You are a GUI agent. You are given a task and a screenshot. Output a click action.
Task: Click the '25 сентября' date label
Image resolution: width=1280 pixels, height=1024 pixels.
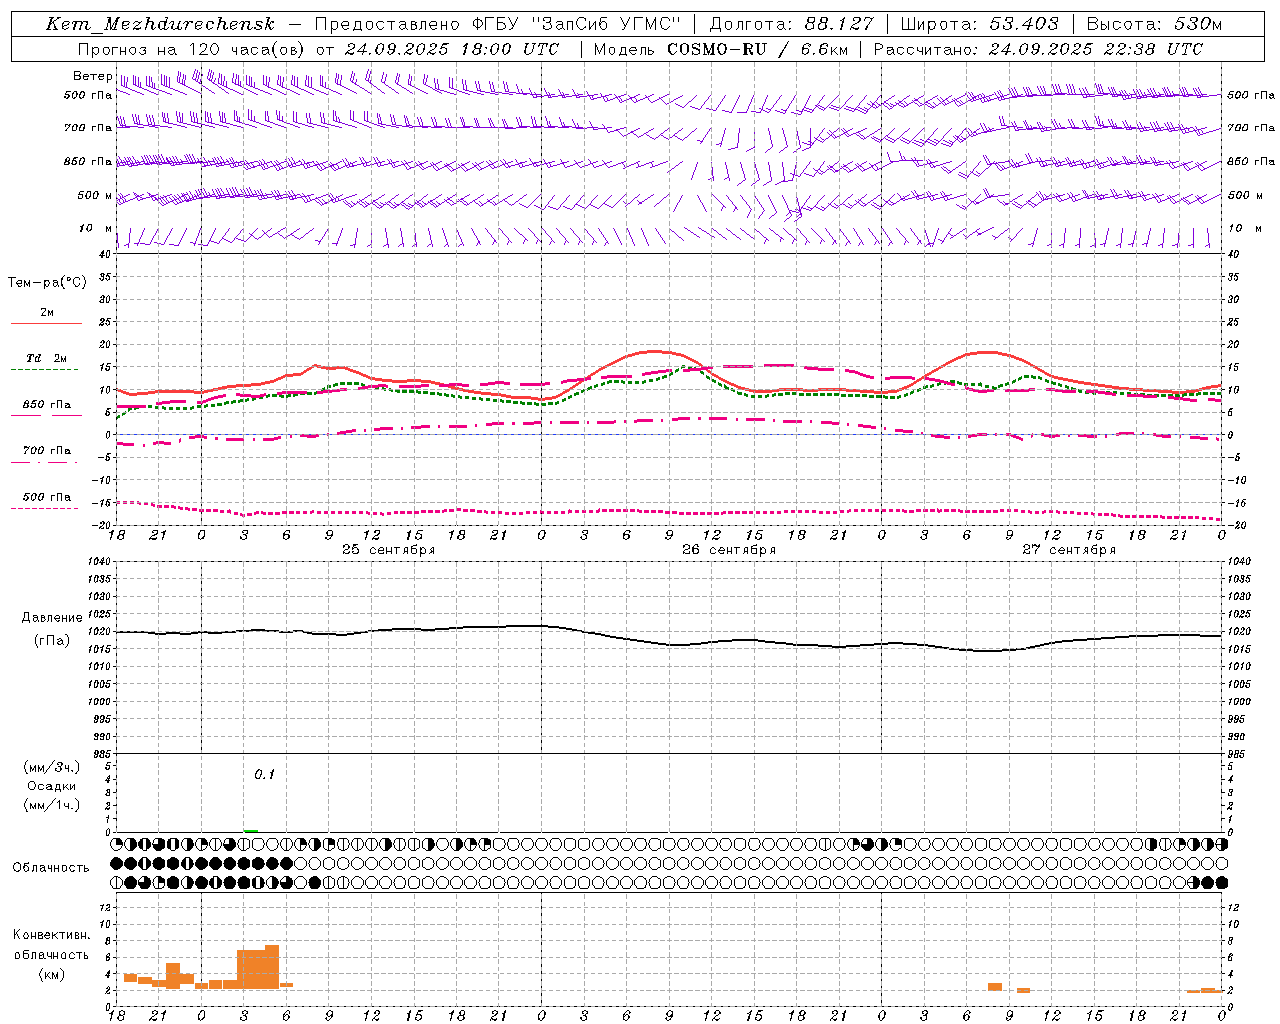388,550
